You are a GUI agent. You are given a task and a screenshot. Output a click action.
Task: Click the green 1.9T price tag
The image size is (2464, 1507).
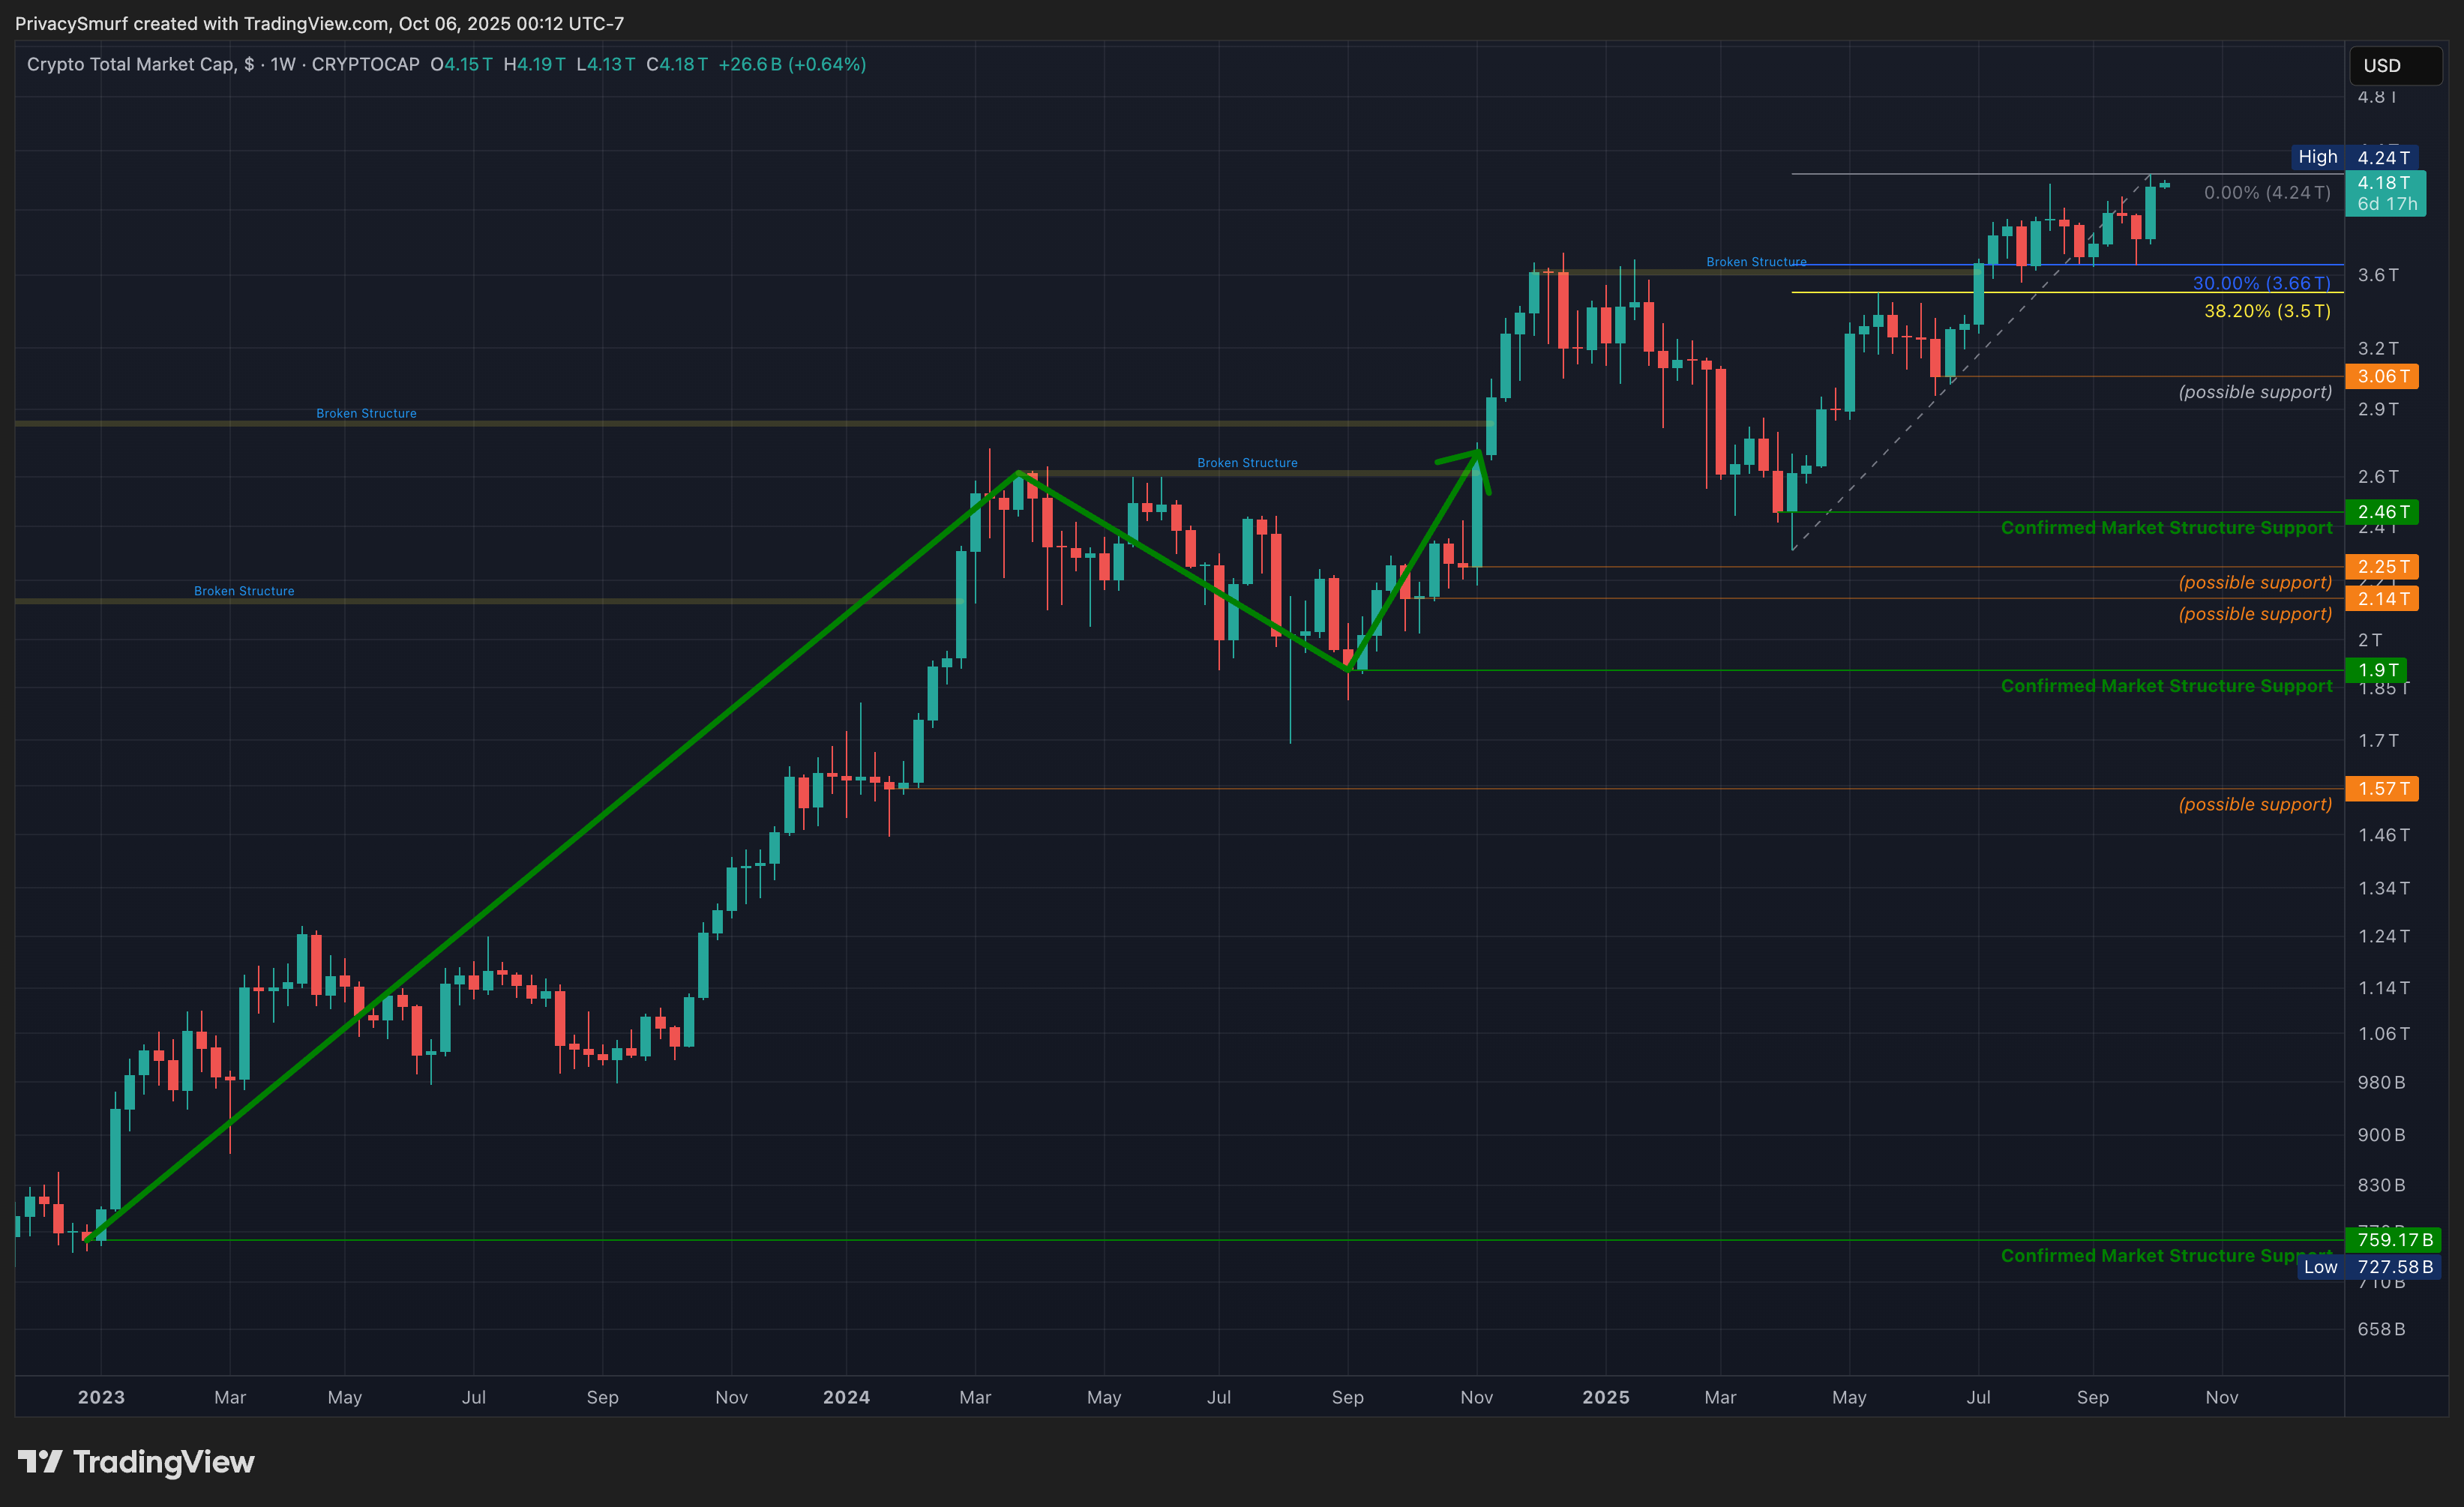tap(2376, 670)
